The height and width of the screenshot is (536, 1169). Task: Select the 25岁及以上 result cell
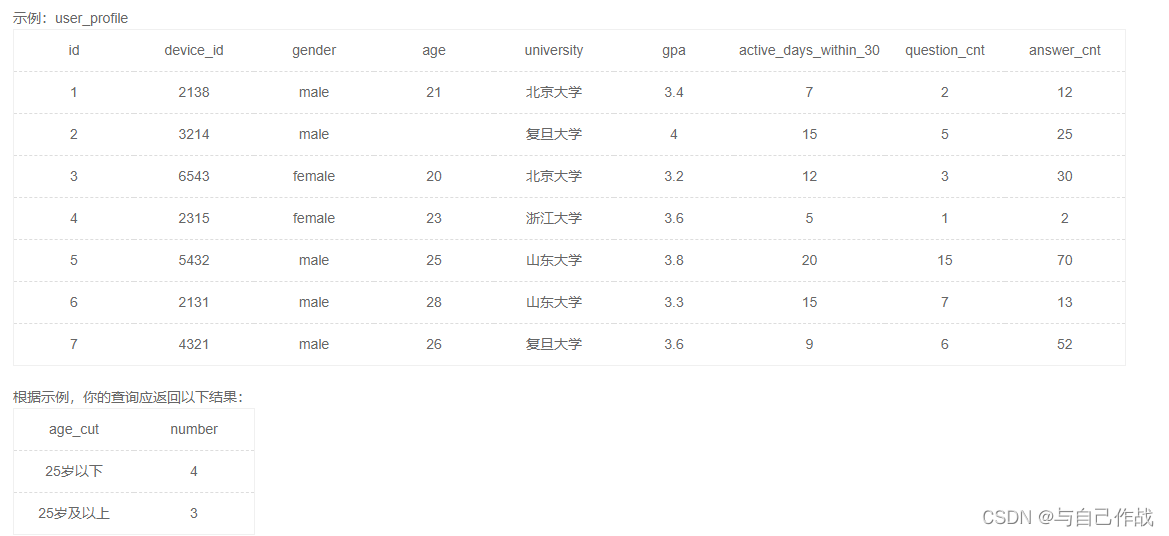(74, 513)
